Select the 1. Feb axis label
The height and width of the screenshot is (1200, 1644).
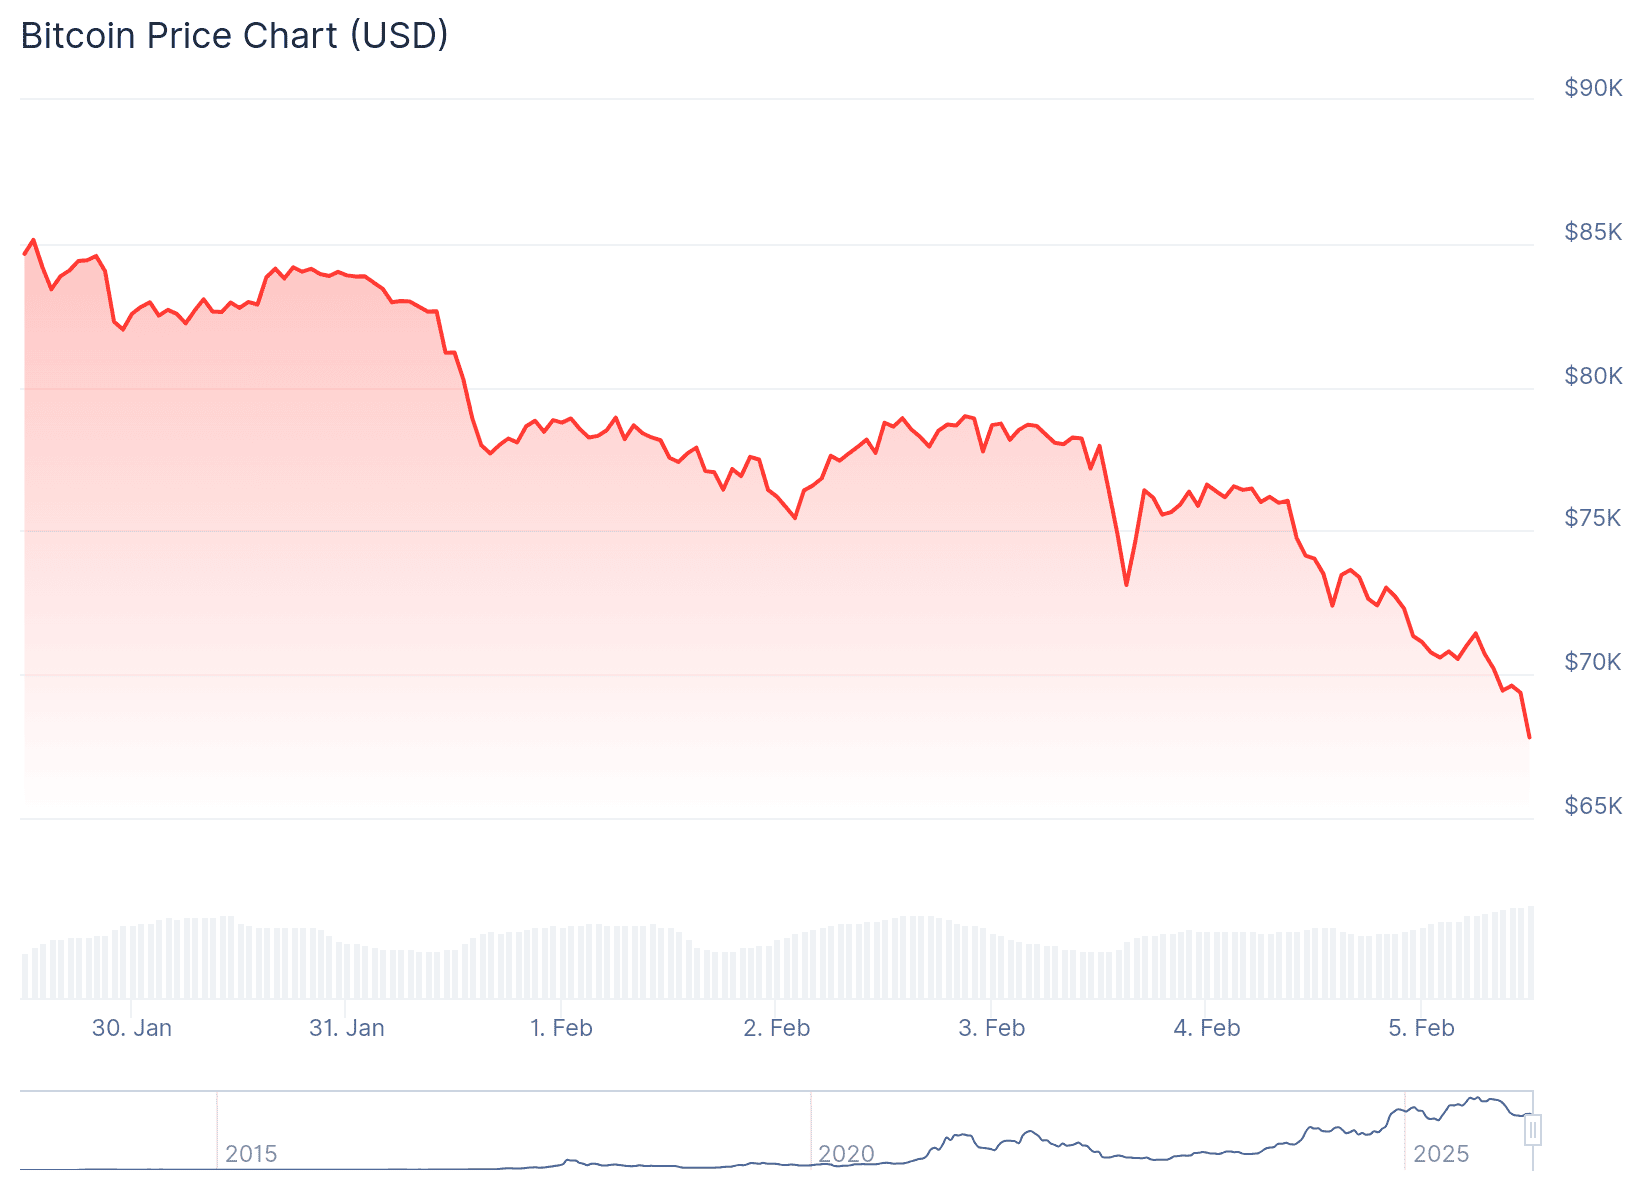click(561, 1028)
